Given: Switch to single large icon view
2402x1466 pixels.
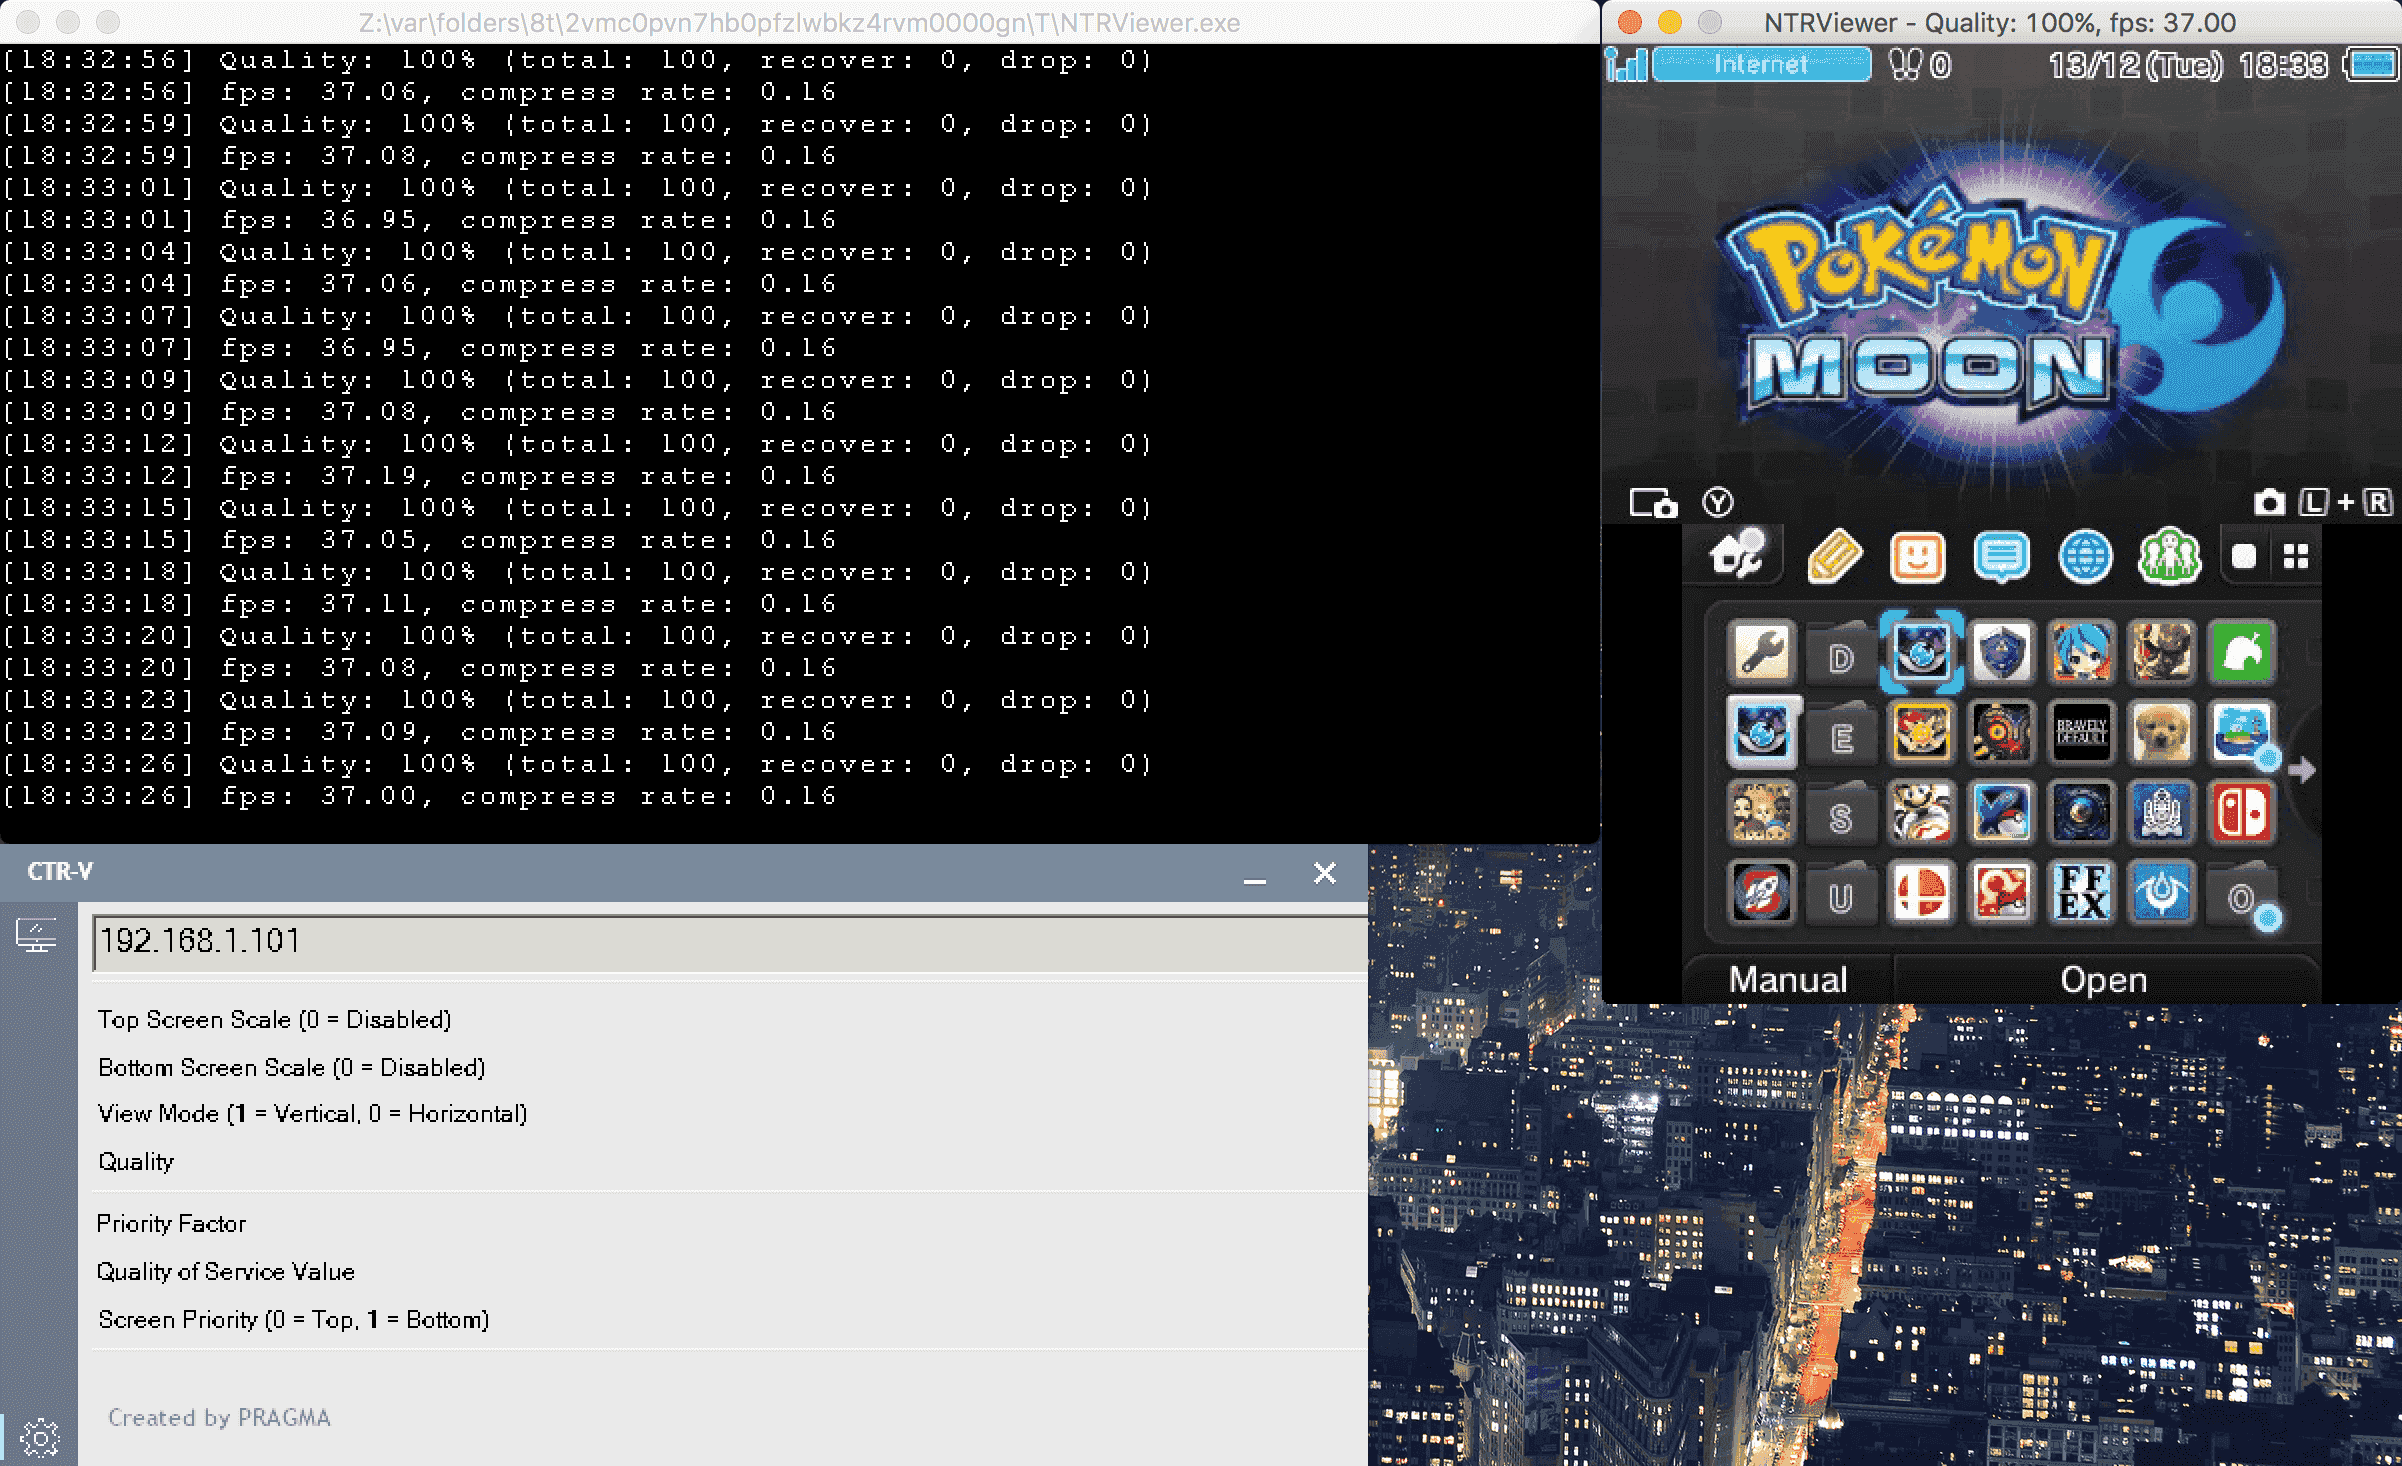Looking at the screenshot, I should pyautogui.click(x=2244, y=556).
